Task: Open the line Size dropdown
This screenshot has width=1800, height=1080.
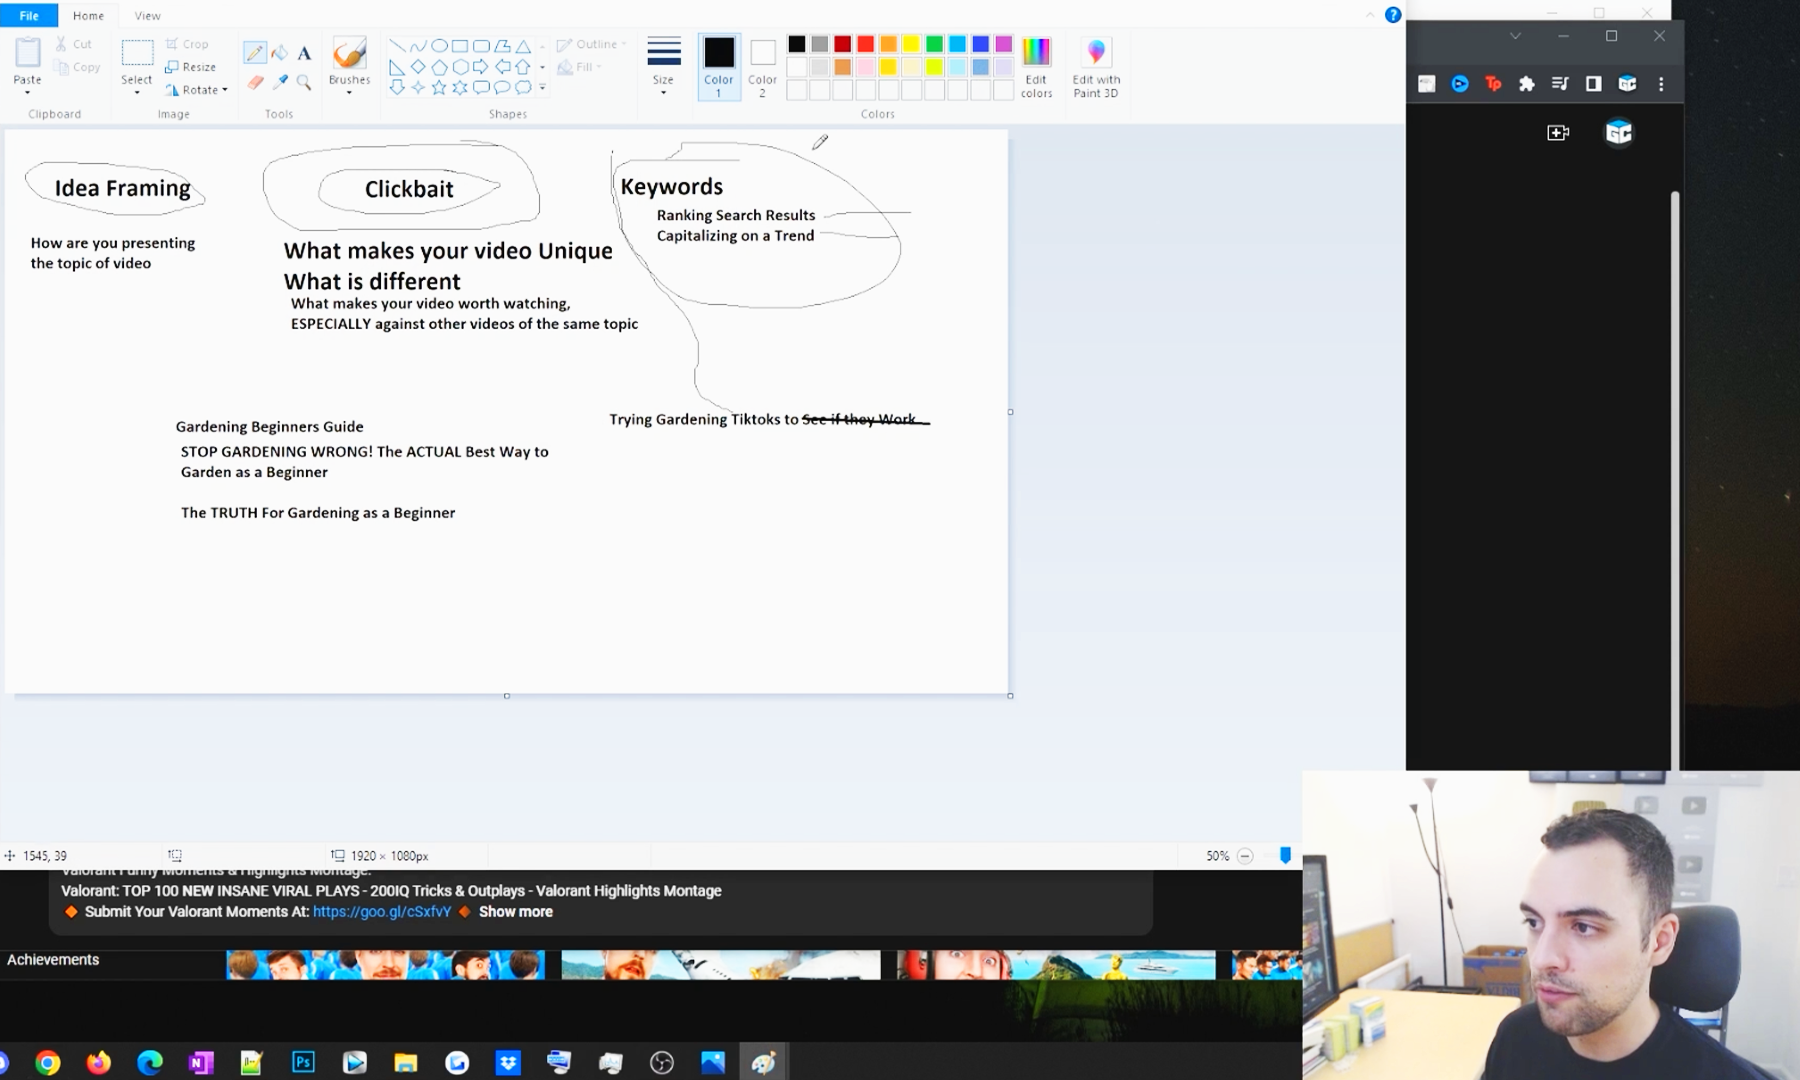Action: [x=663, y=66]
